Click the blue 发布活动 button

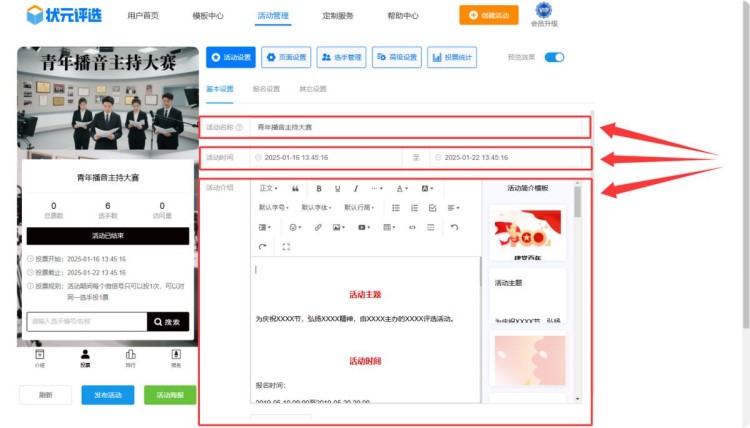[x=107, y=395]
